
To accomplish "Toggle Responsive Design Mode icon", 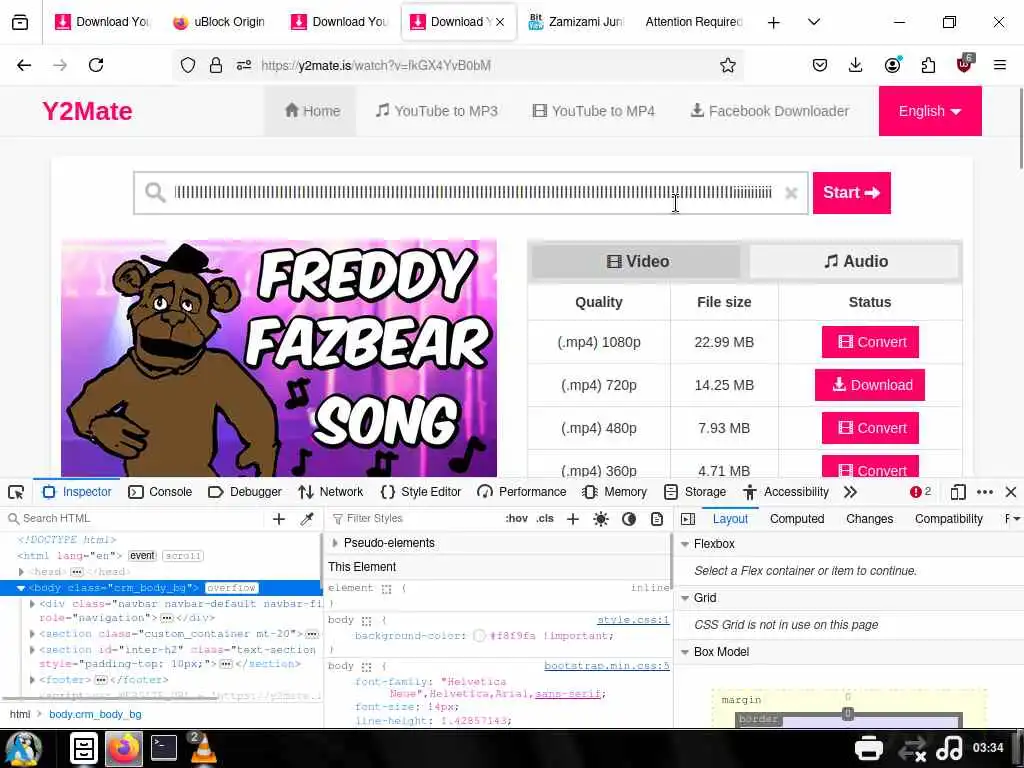I will pyautogui.click(x=958, y=492).
